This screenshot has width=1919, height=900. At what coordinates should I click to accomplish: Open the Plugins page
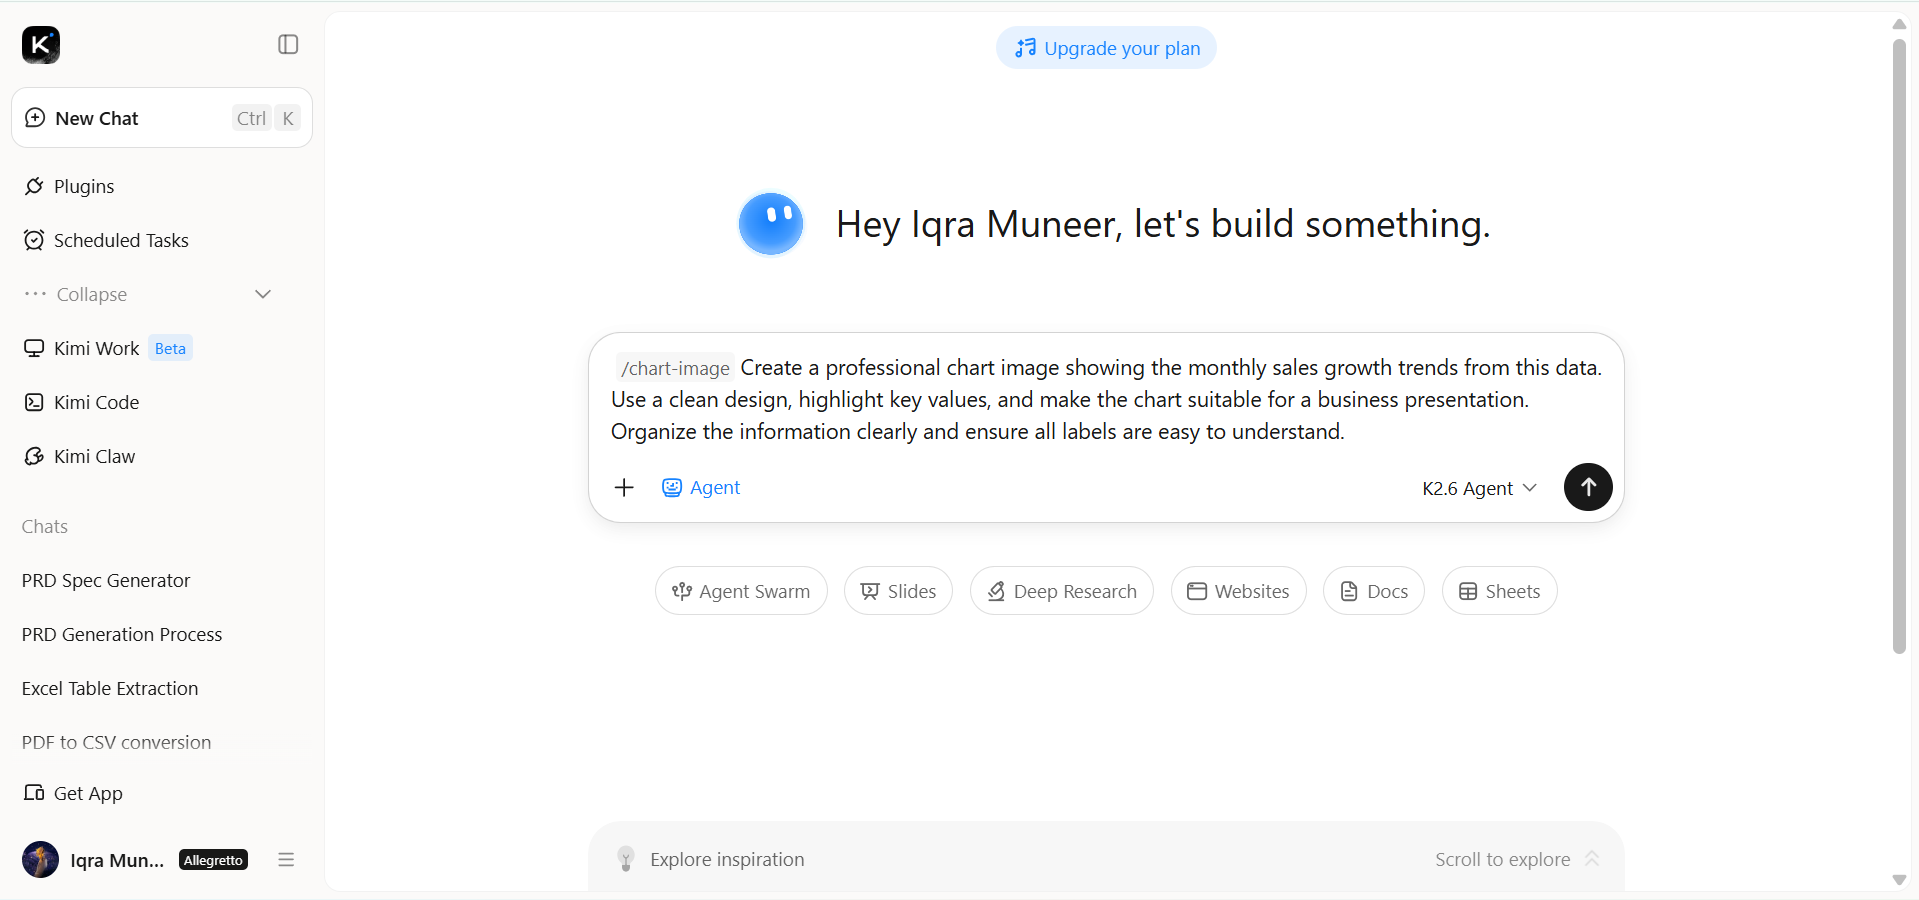click(84, 186)
